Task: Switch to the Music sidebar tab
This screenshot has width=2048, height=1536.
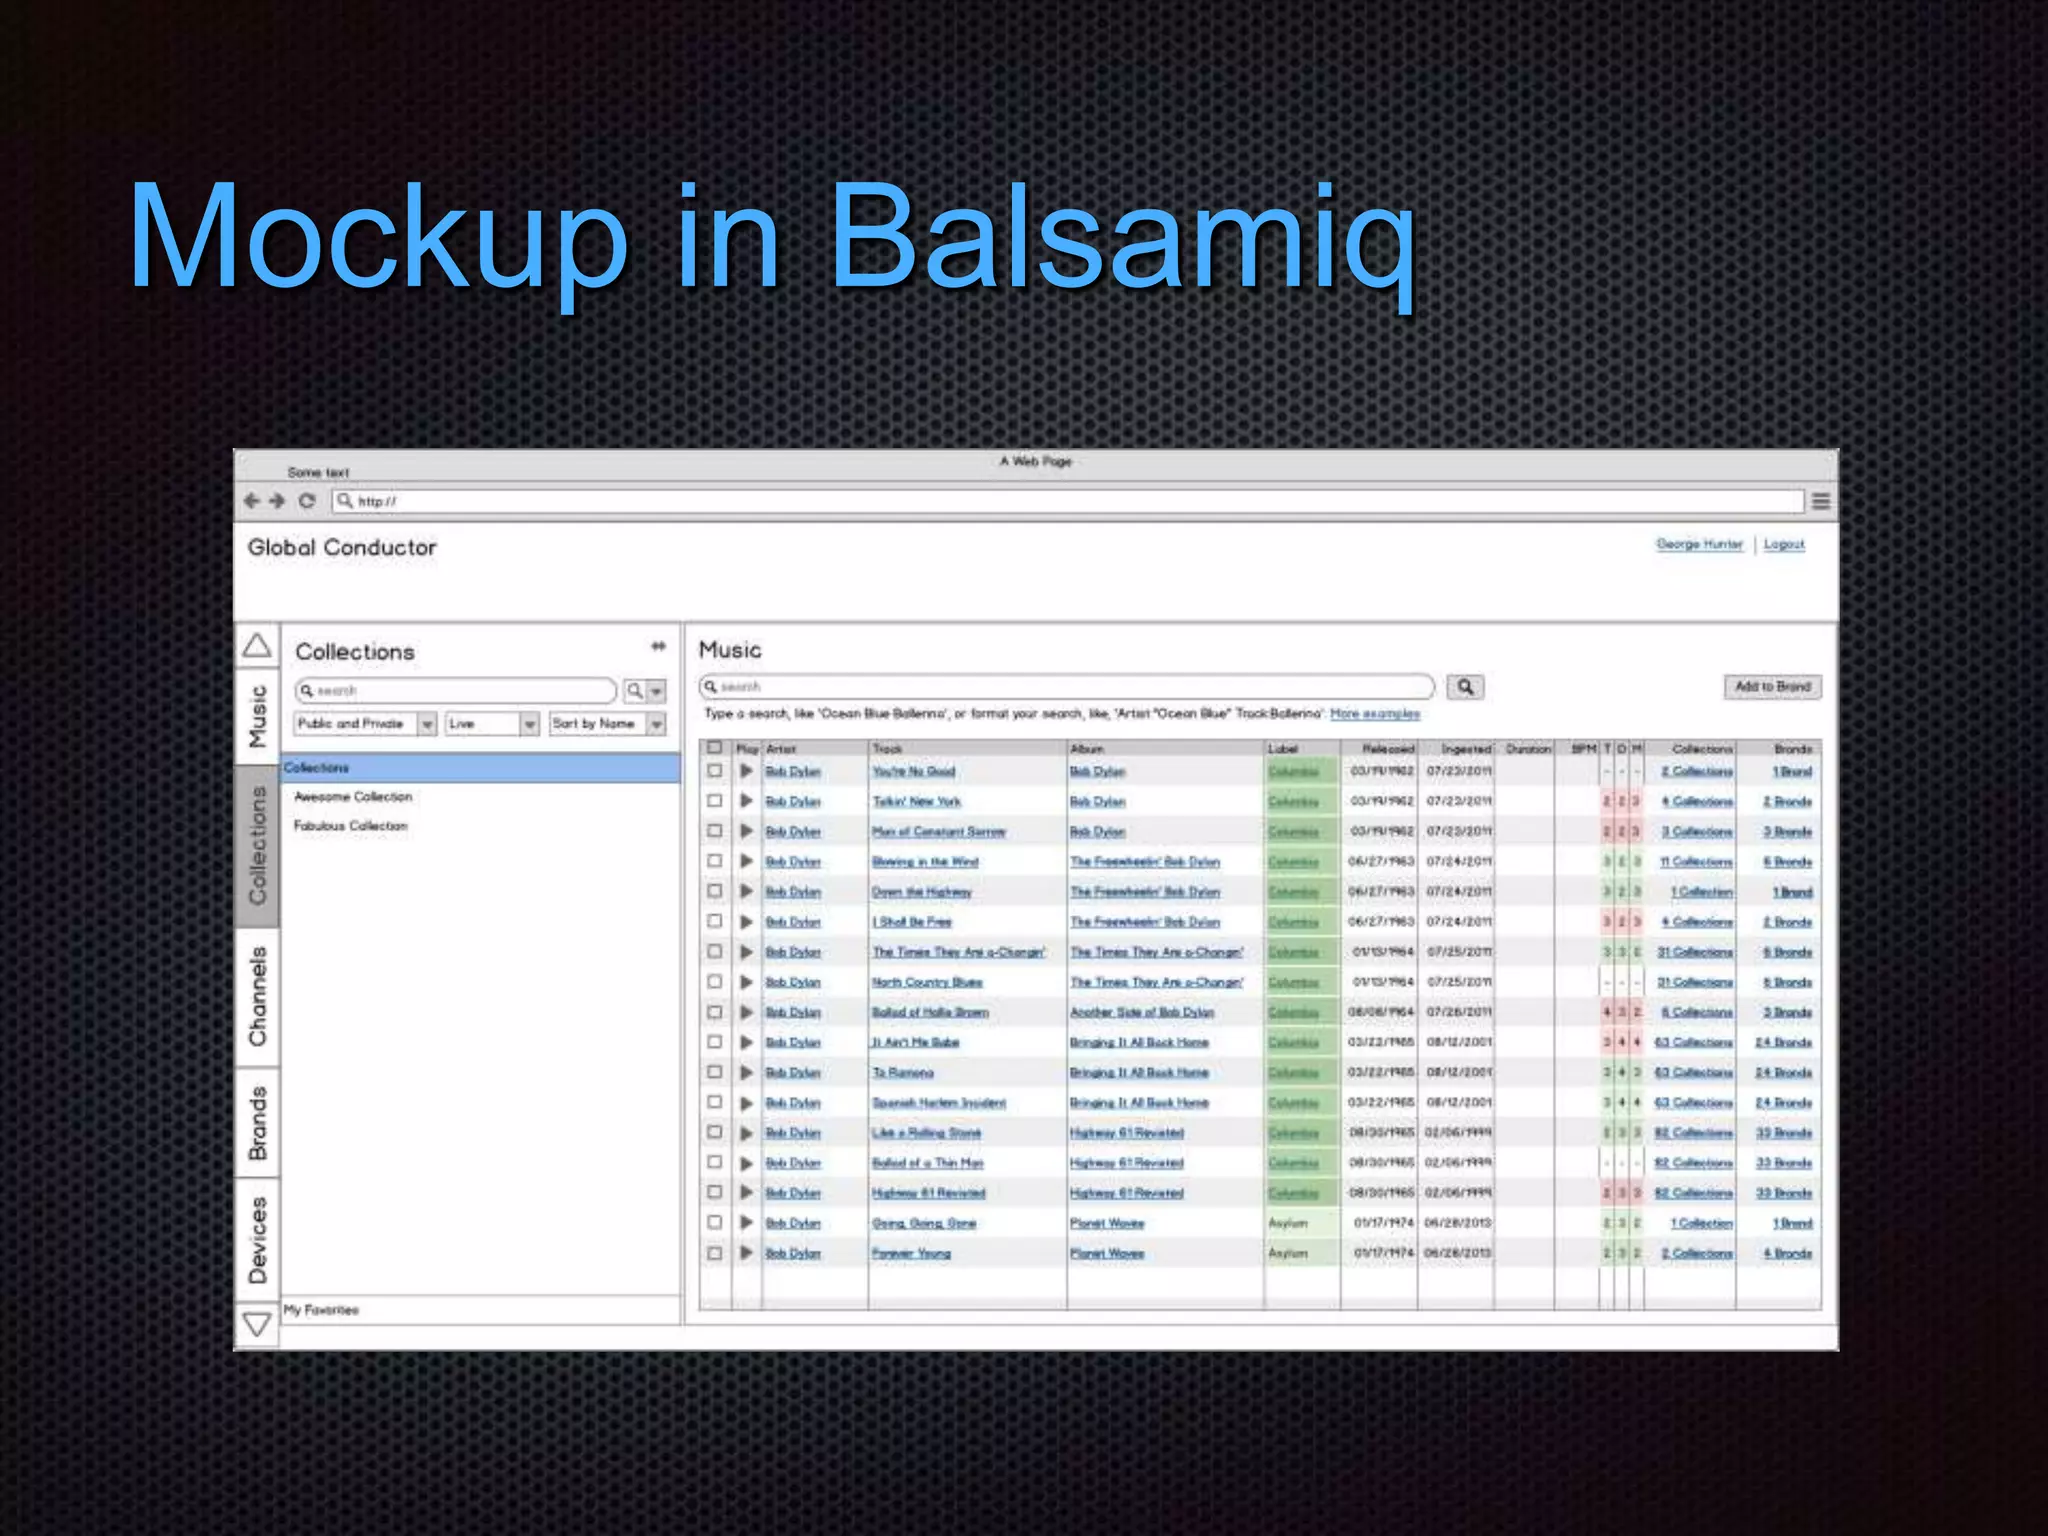Action: [x=258, y=716]
